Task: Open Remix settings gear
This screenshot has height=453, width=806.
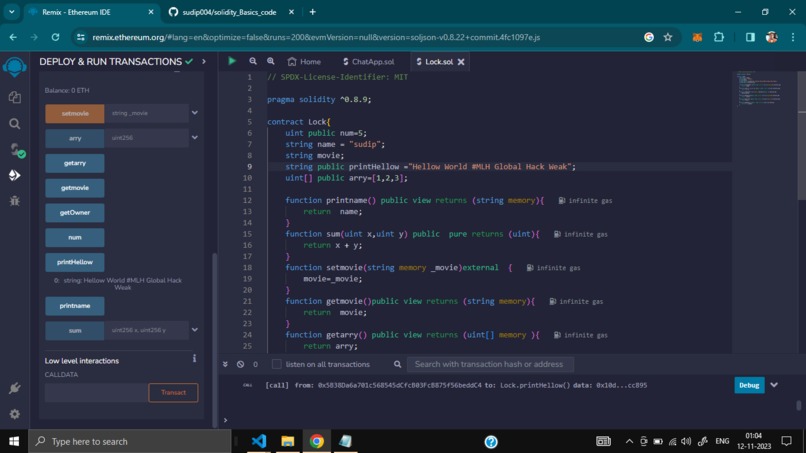Action: tap(14, 414)
